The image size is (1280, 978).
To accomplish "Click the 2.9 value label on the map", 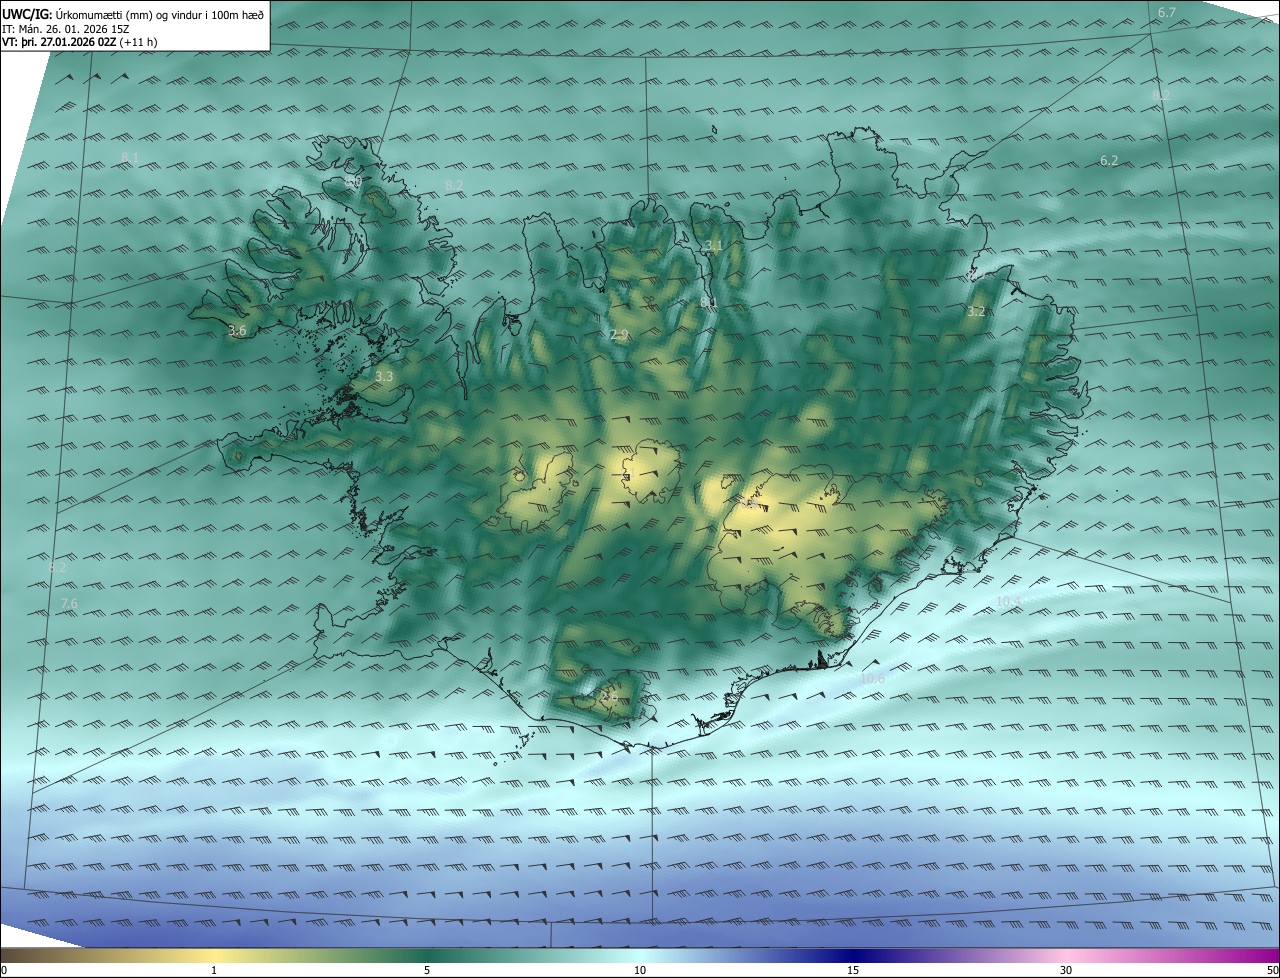I will click(619, 334).
